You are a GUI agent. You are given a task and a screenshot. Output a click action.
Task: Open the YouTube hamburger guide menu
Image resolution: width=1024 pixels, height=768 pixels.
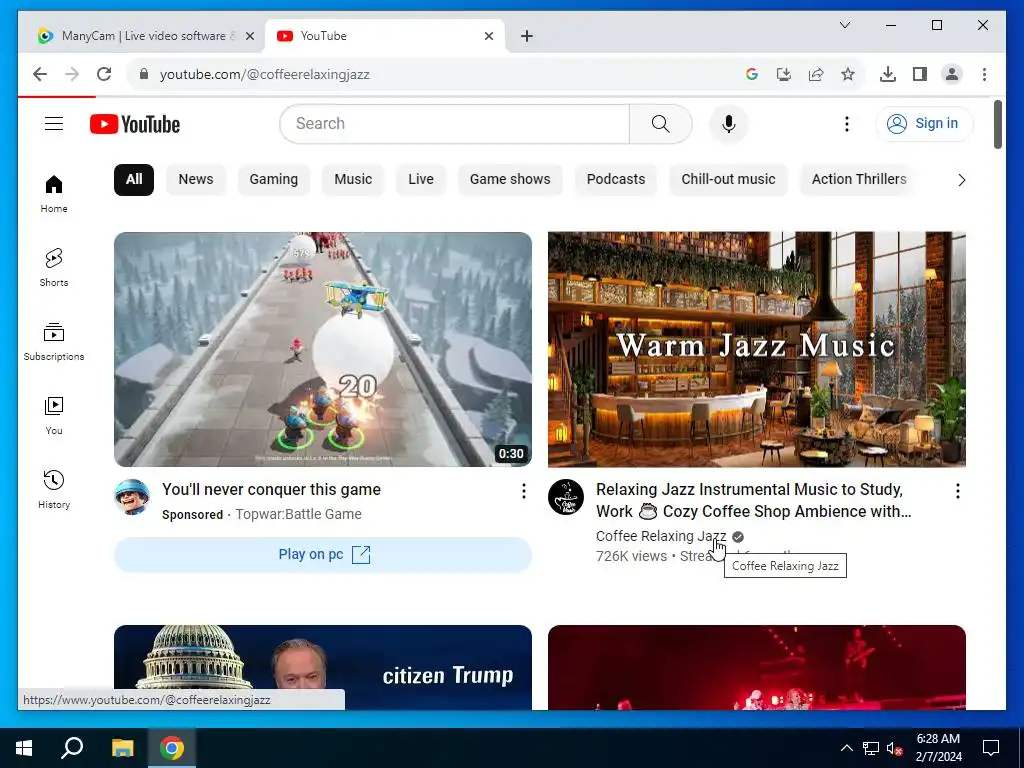[54, 123]
